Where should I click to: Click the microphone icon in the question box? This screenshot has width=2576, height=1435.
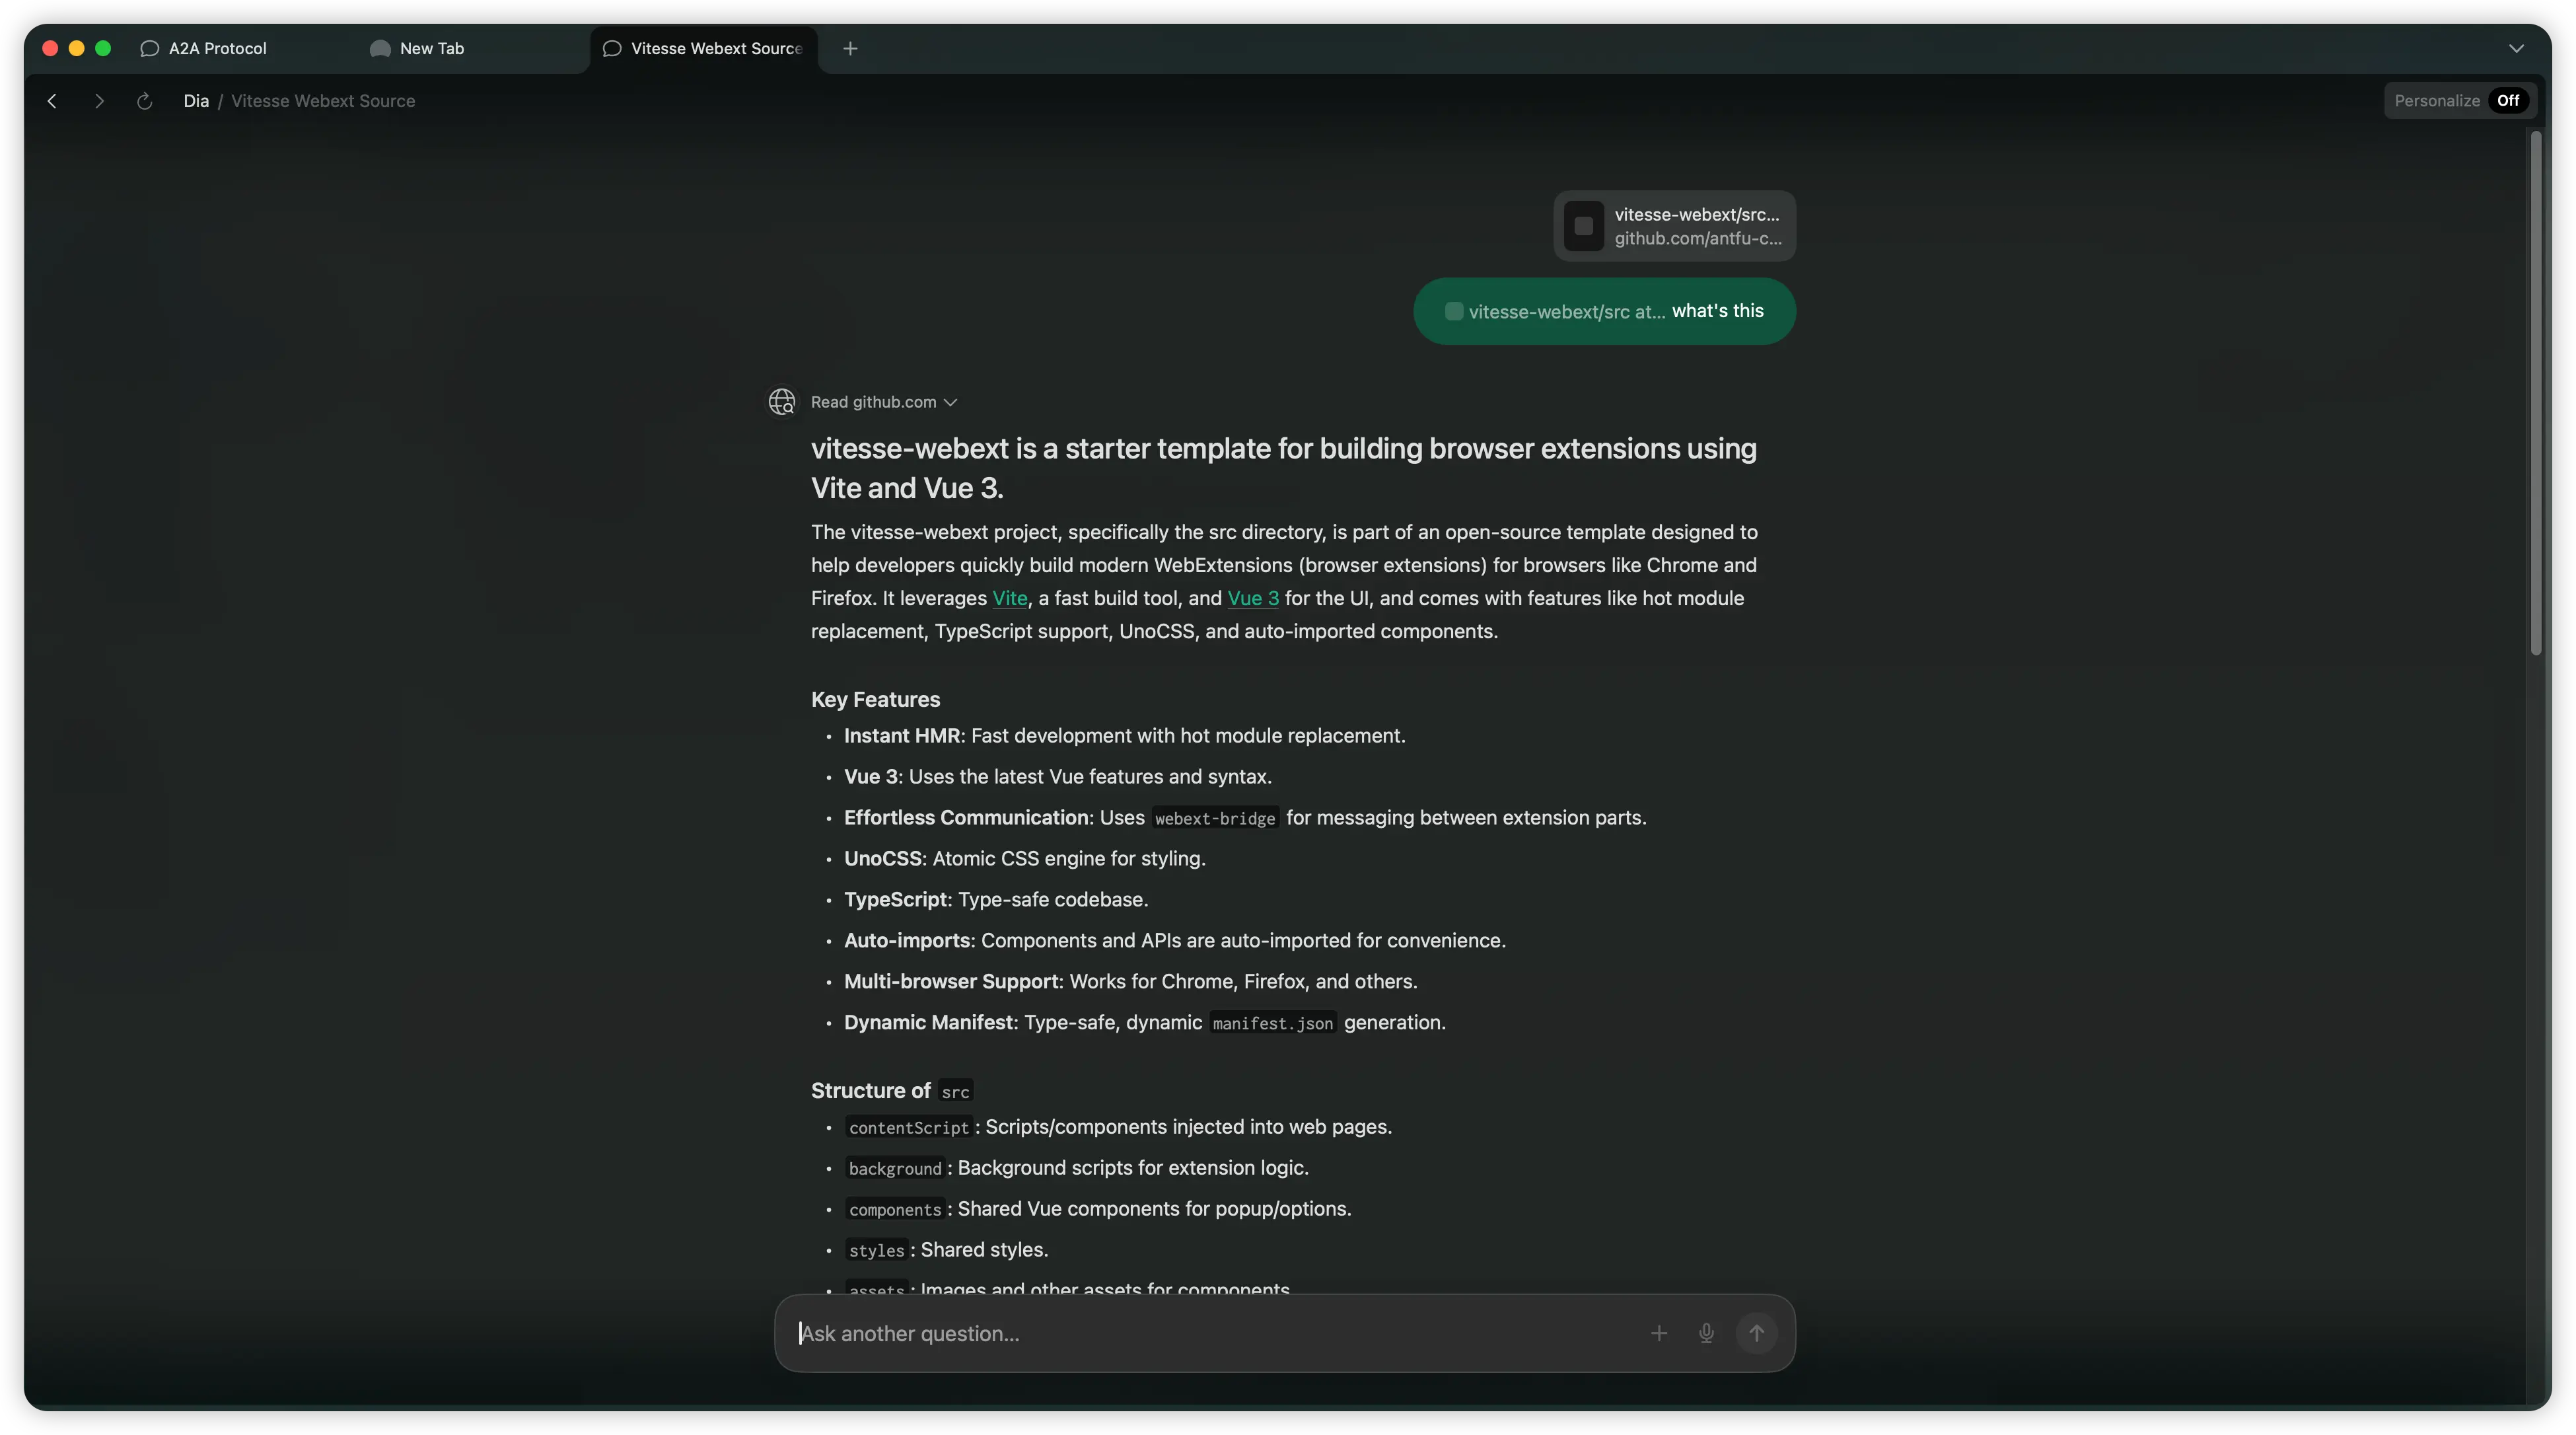click(1706, 1333)
